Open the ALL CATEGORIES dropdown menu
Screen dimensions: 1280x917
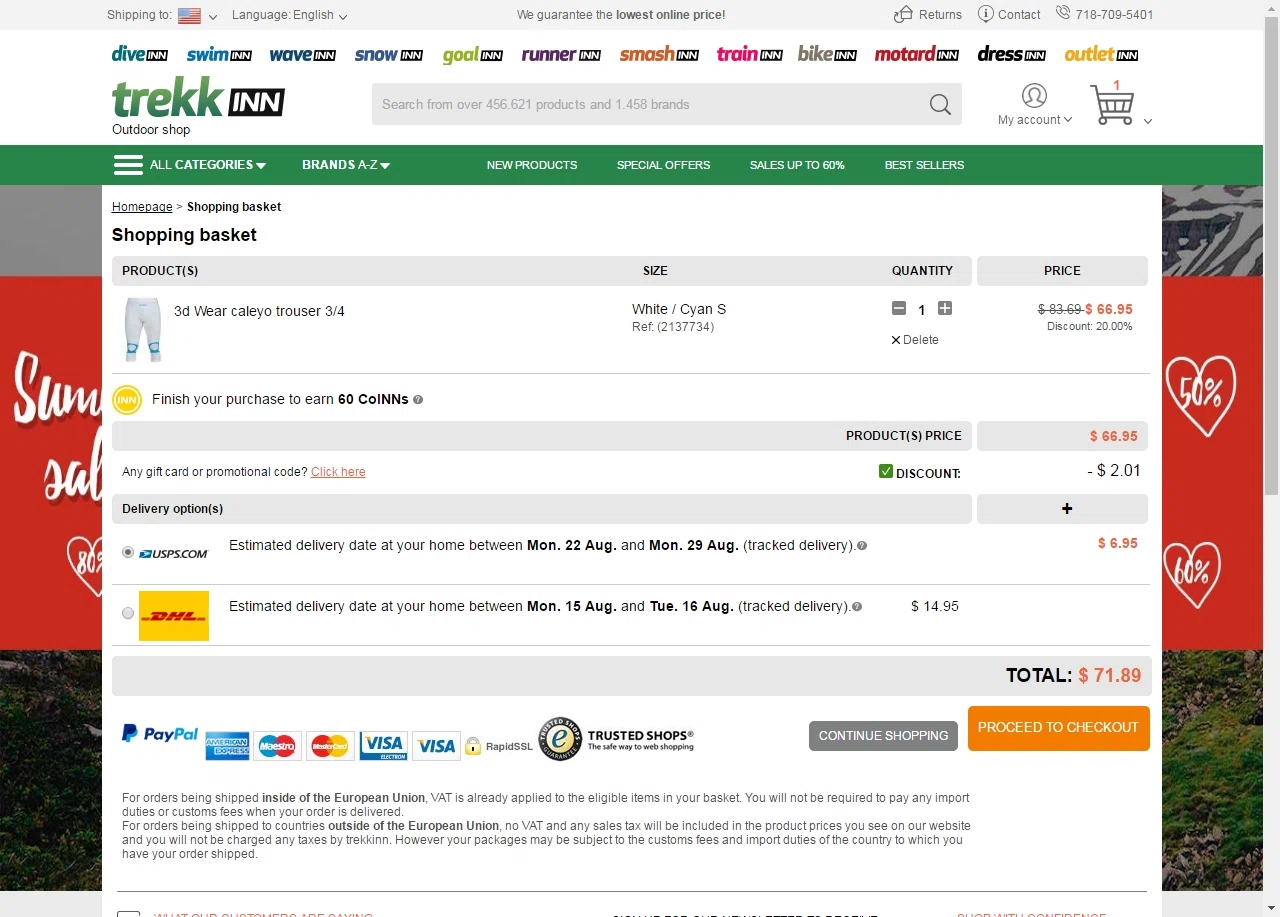[208, 165]
